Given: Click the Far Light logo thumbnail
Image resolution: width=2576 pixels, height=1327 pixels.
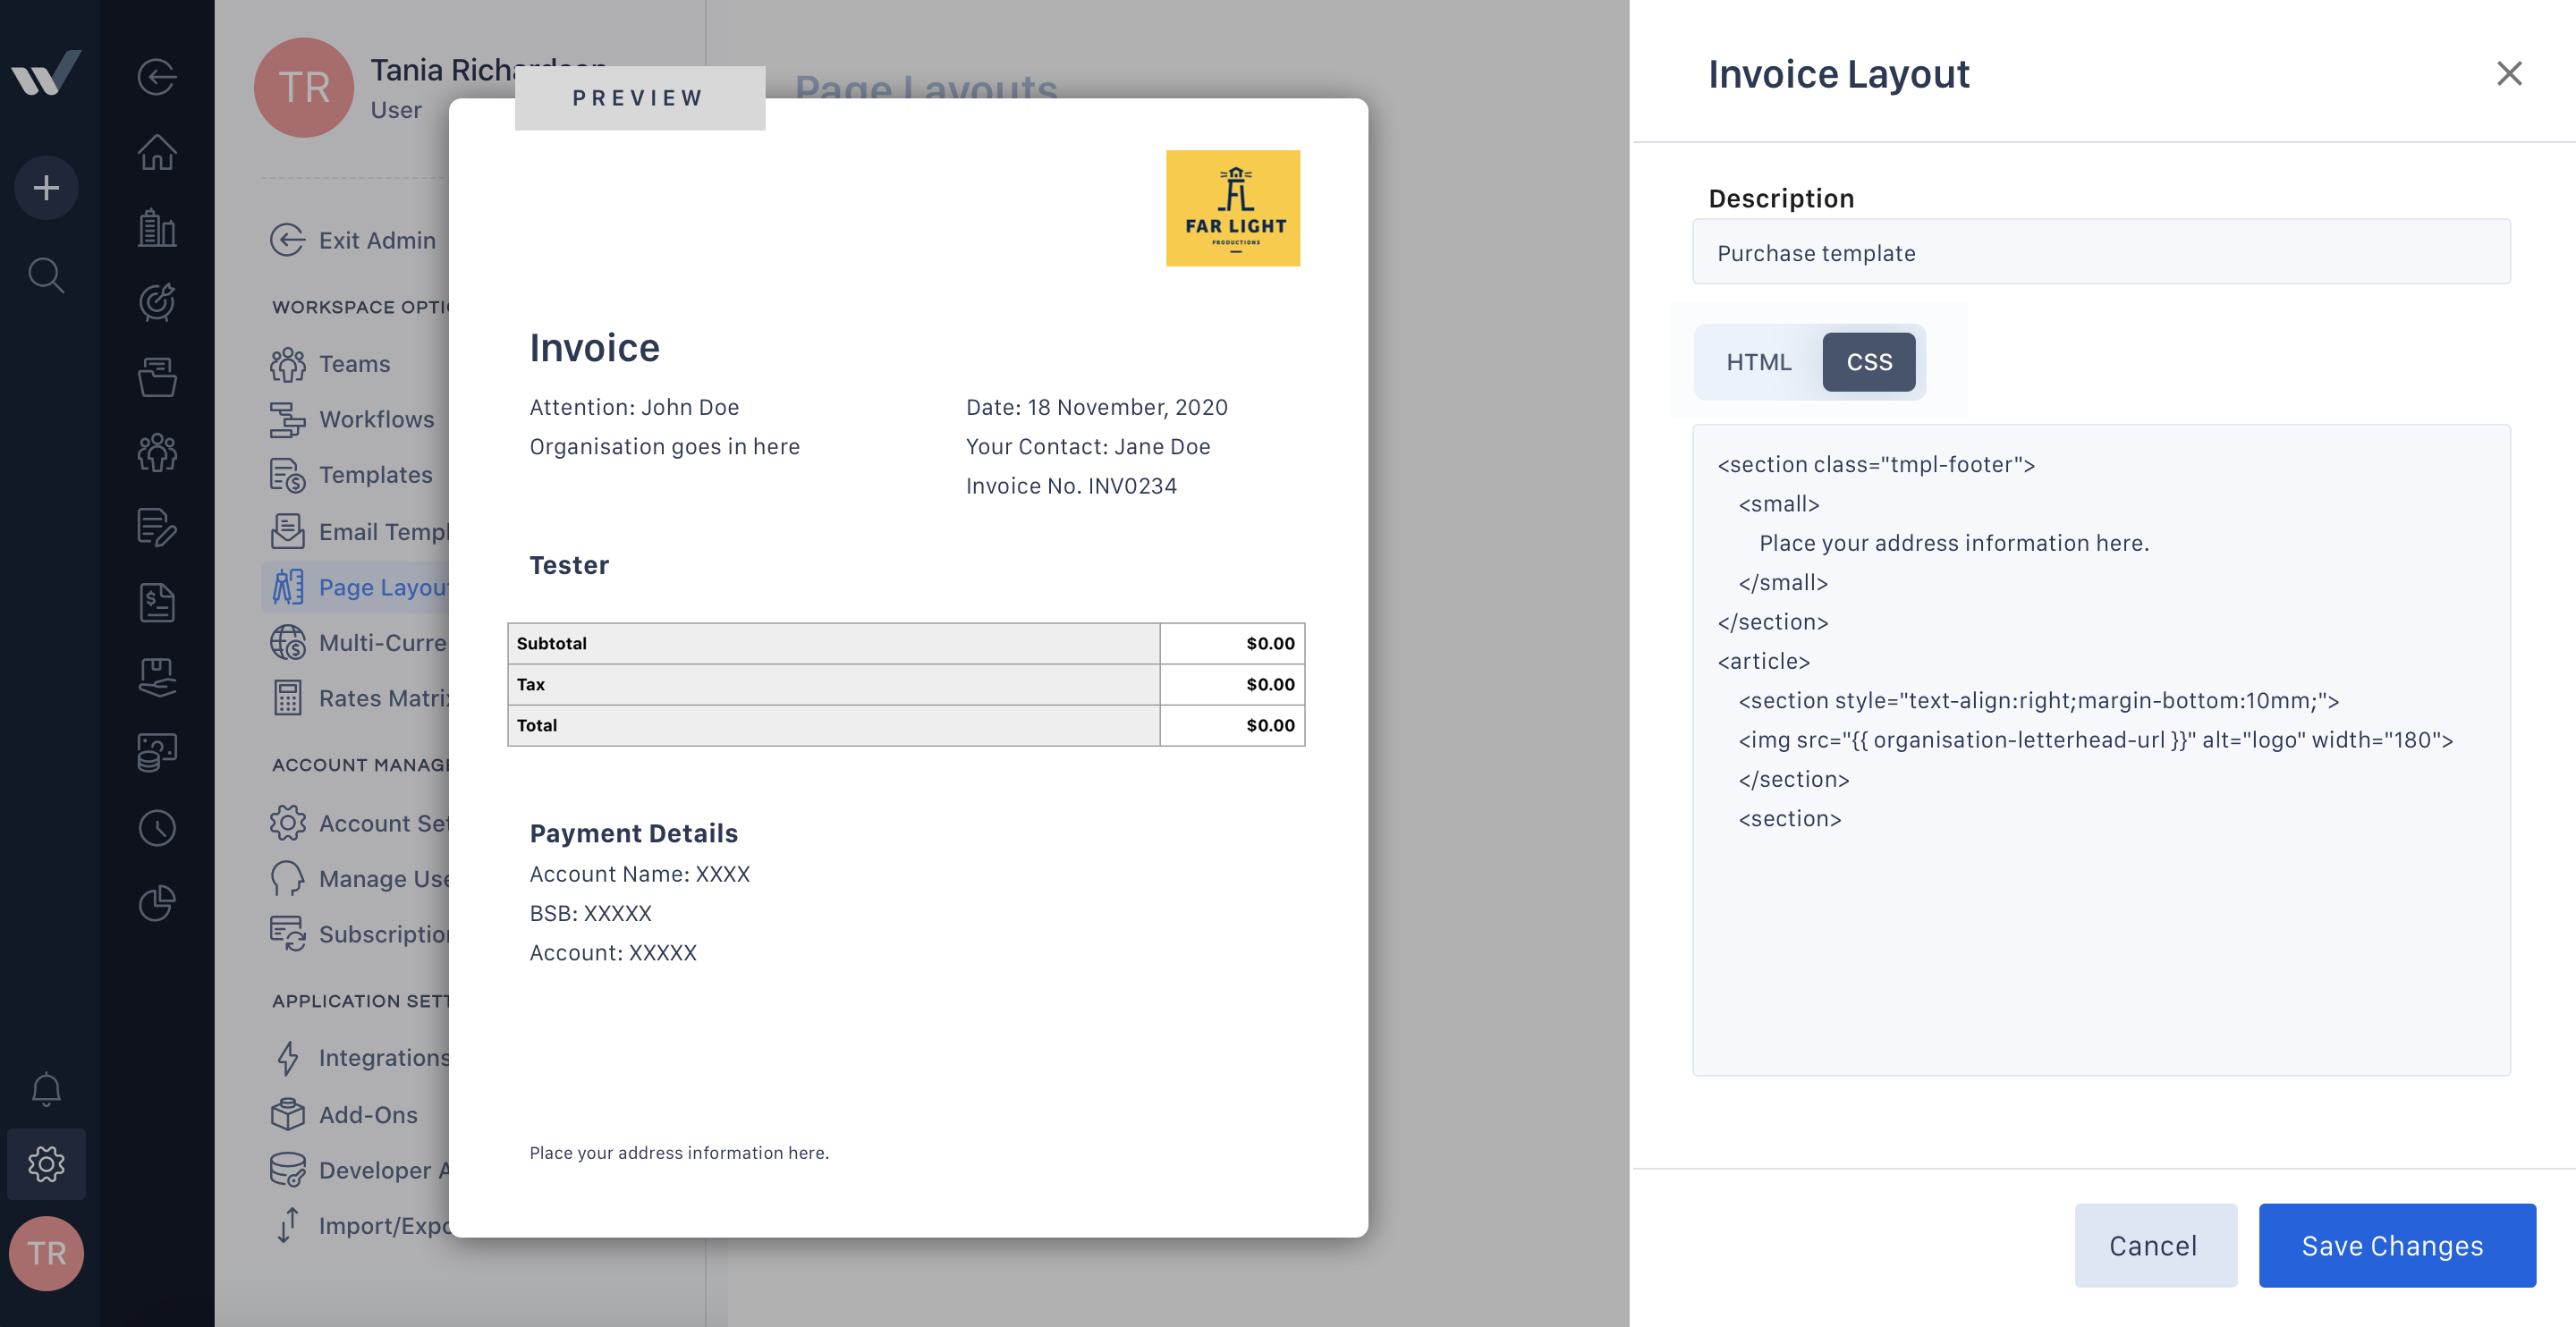Looking at the screenshot, I should (x=1232, y=208).
